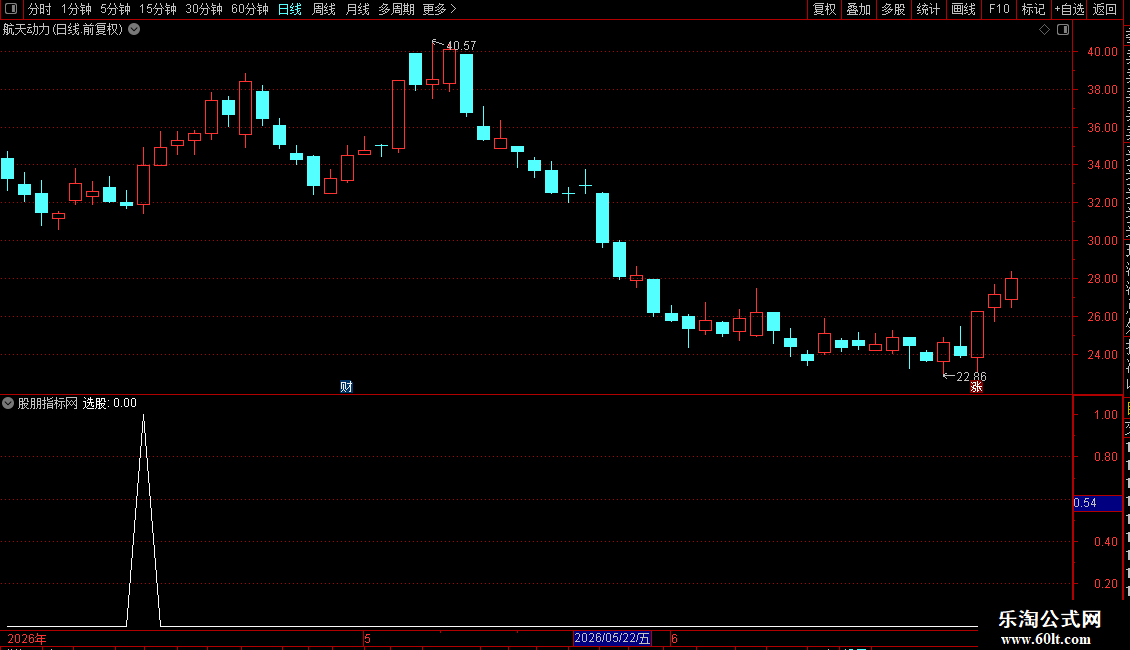Click the 2026/05/22/五 date marker
Screen dimensions: 1130x650
(x=613, y=638)
